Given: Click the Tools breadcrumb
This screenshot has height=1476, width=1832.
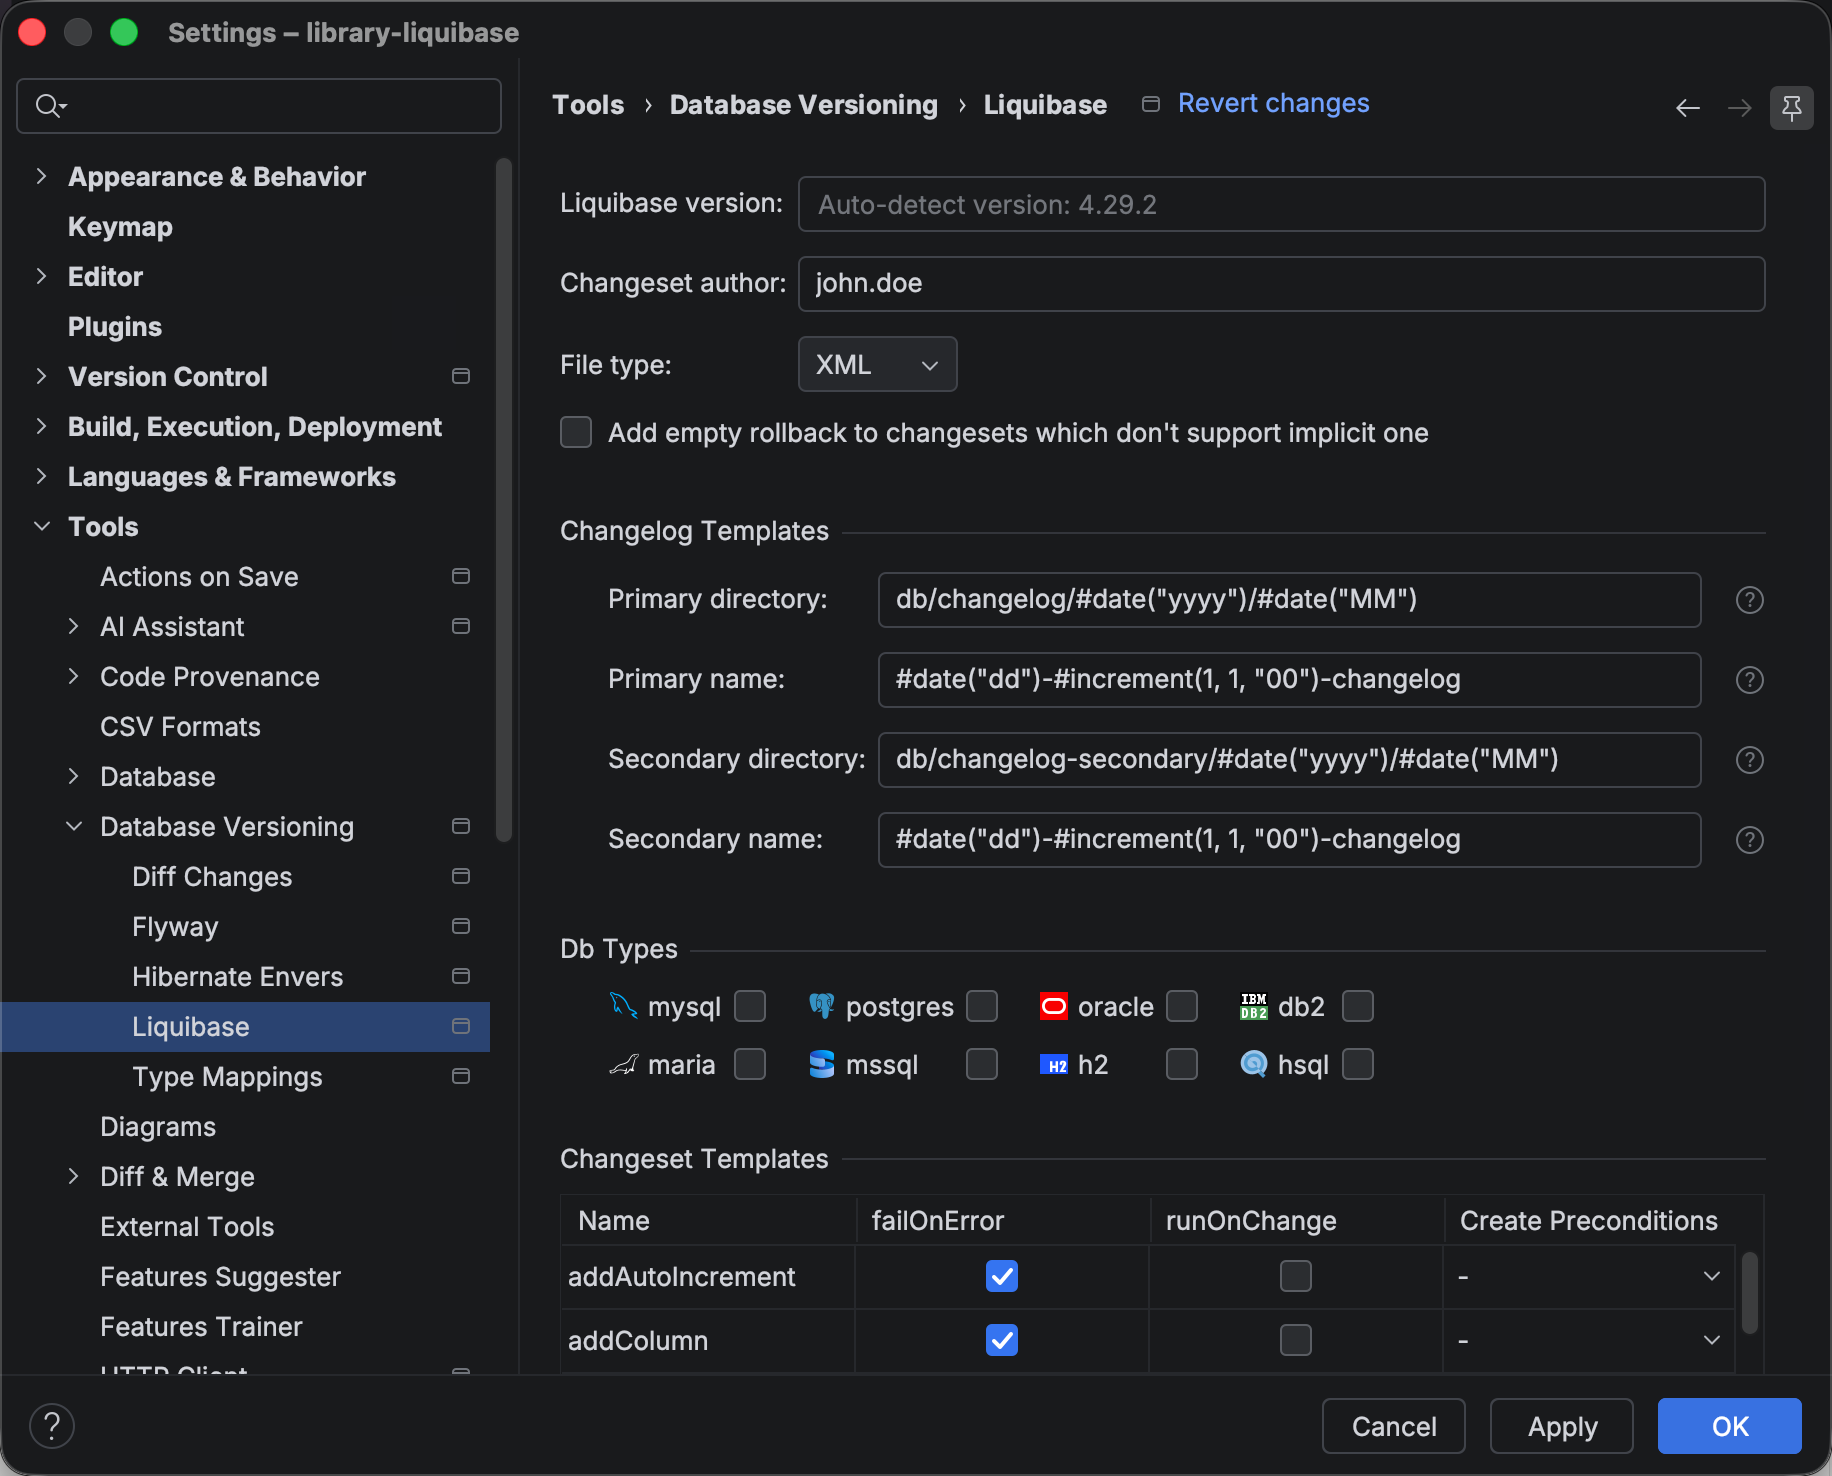Looking at the screenshot, I should [588, 105].
